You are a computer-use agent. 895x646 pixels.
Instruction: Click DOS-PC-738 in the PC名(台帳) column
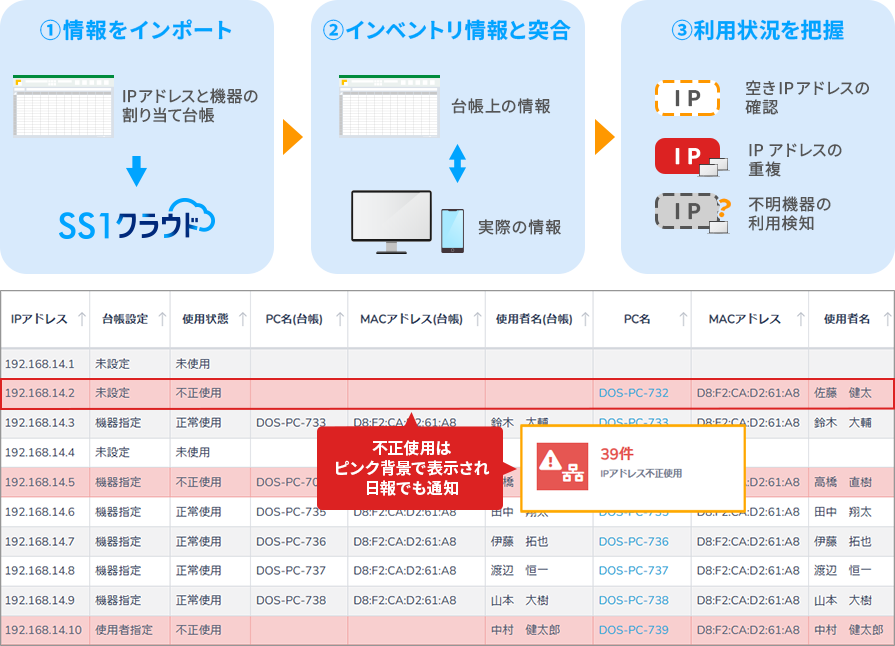coord(291,600)
